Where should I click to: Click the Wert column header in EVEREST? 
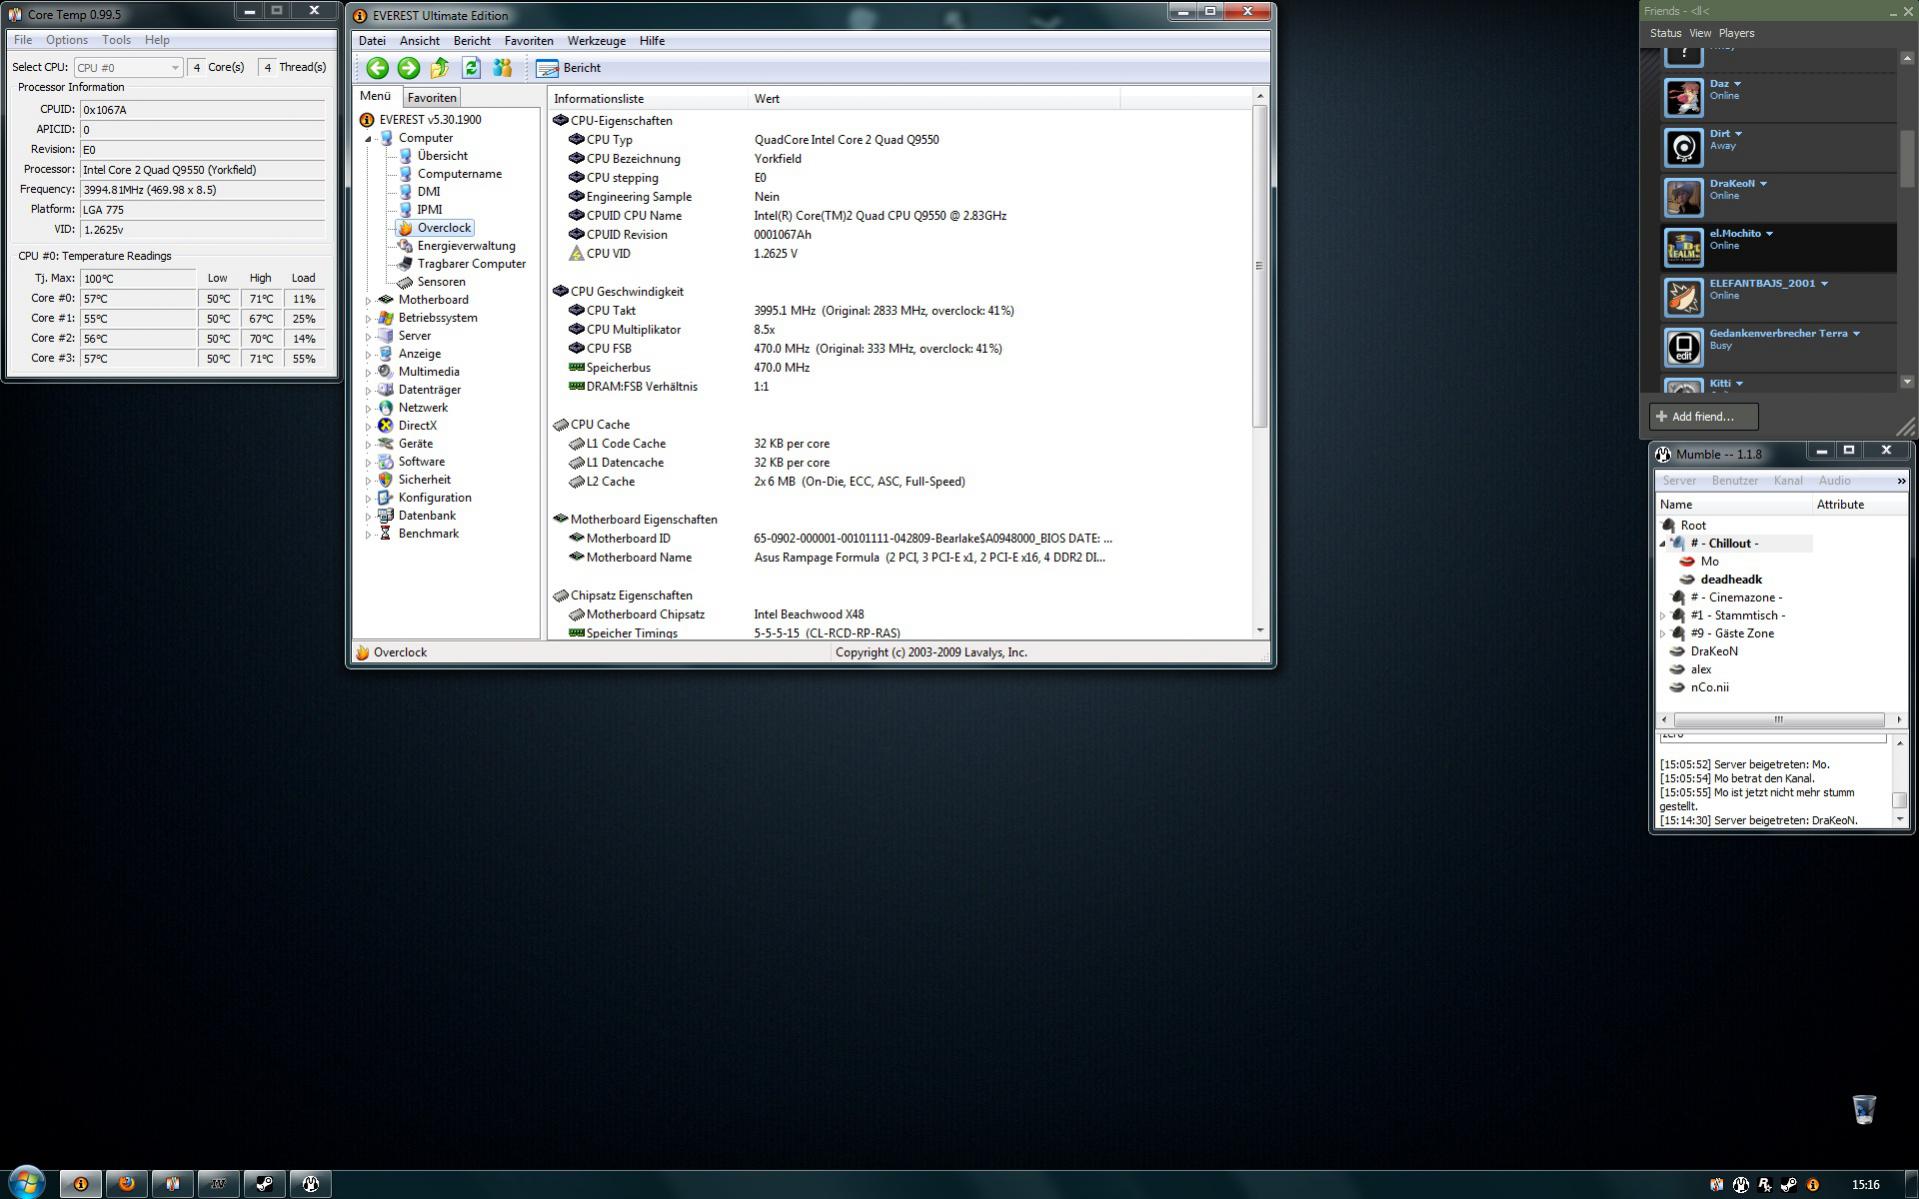point(934,99)
